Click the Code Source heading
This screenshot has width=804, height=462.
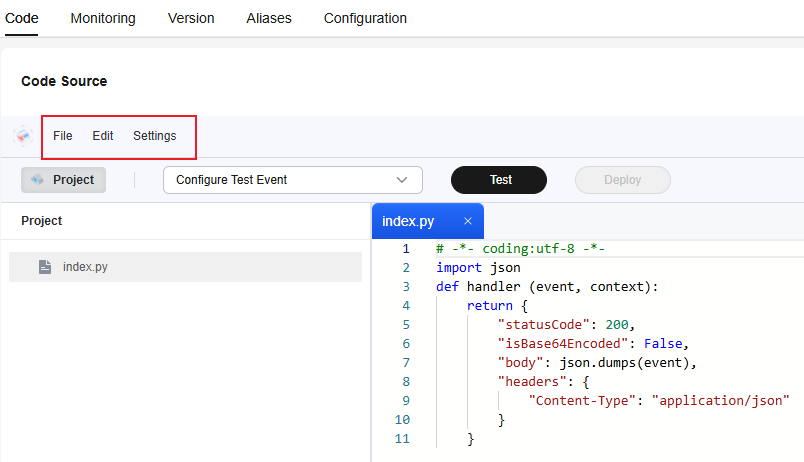pos(64,81)
